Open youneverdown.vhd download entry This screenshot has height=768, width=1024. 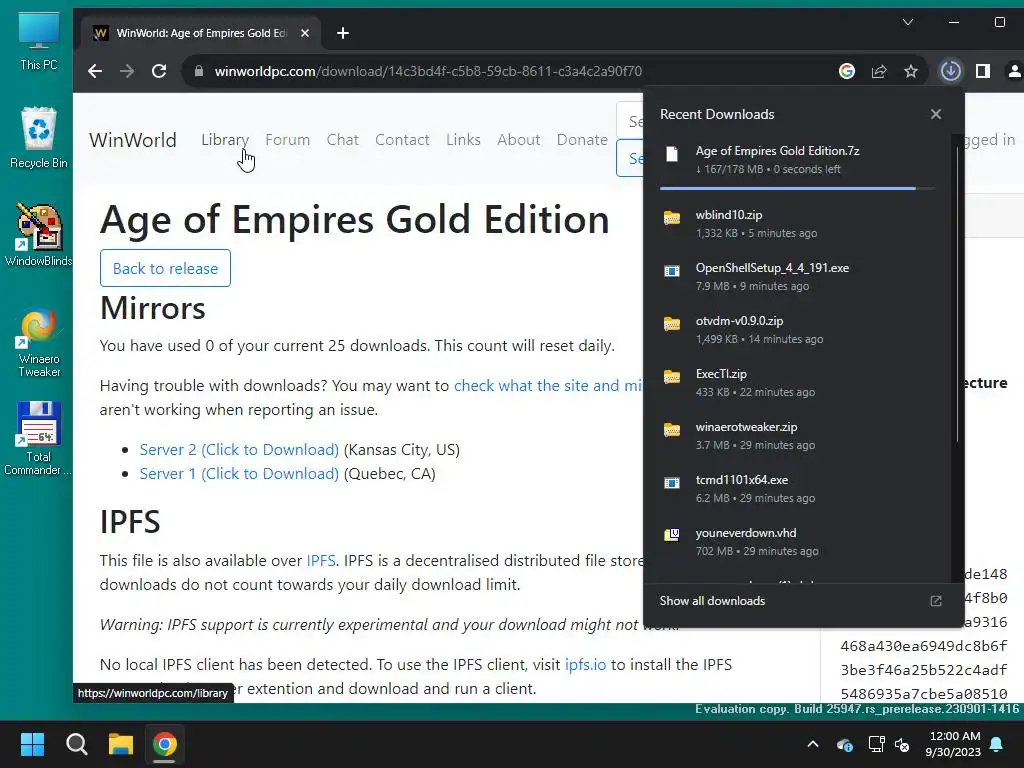(x=798, y=541)
